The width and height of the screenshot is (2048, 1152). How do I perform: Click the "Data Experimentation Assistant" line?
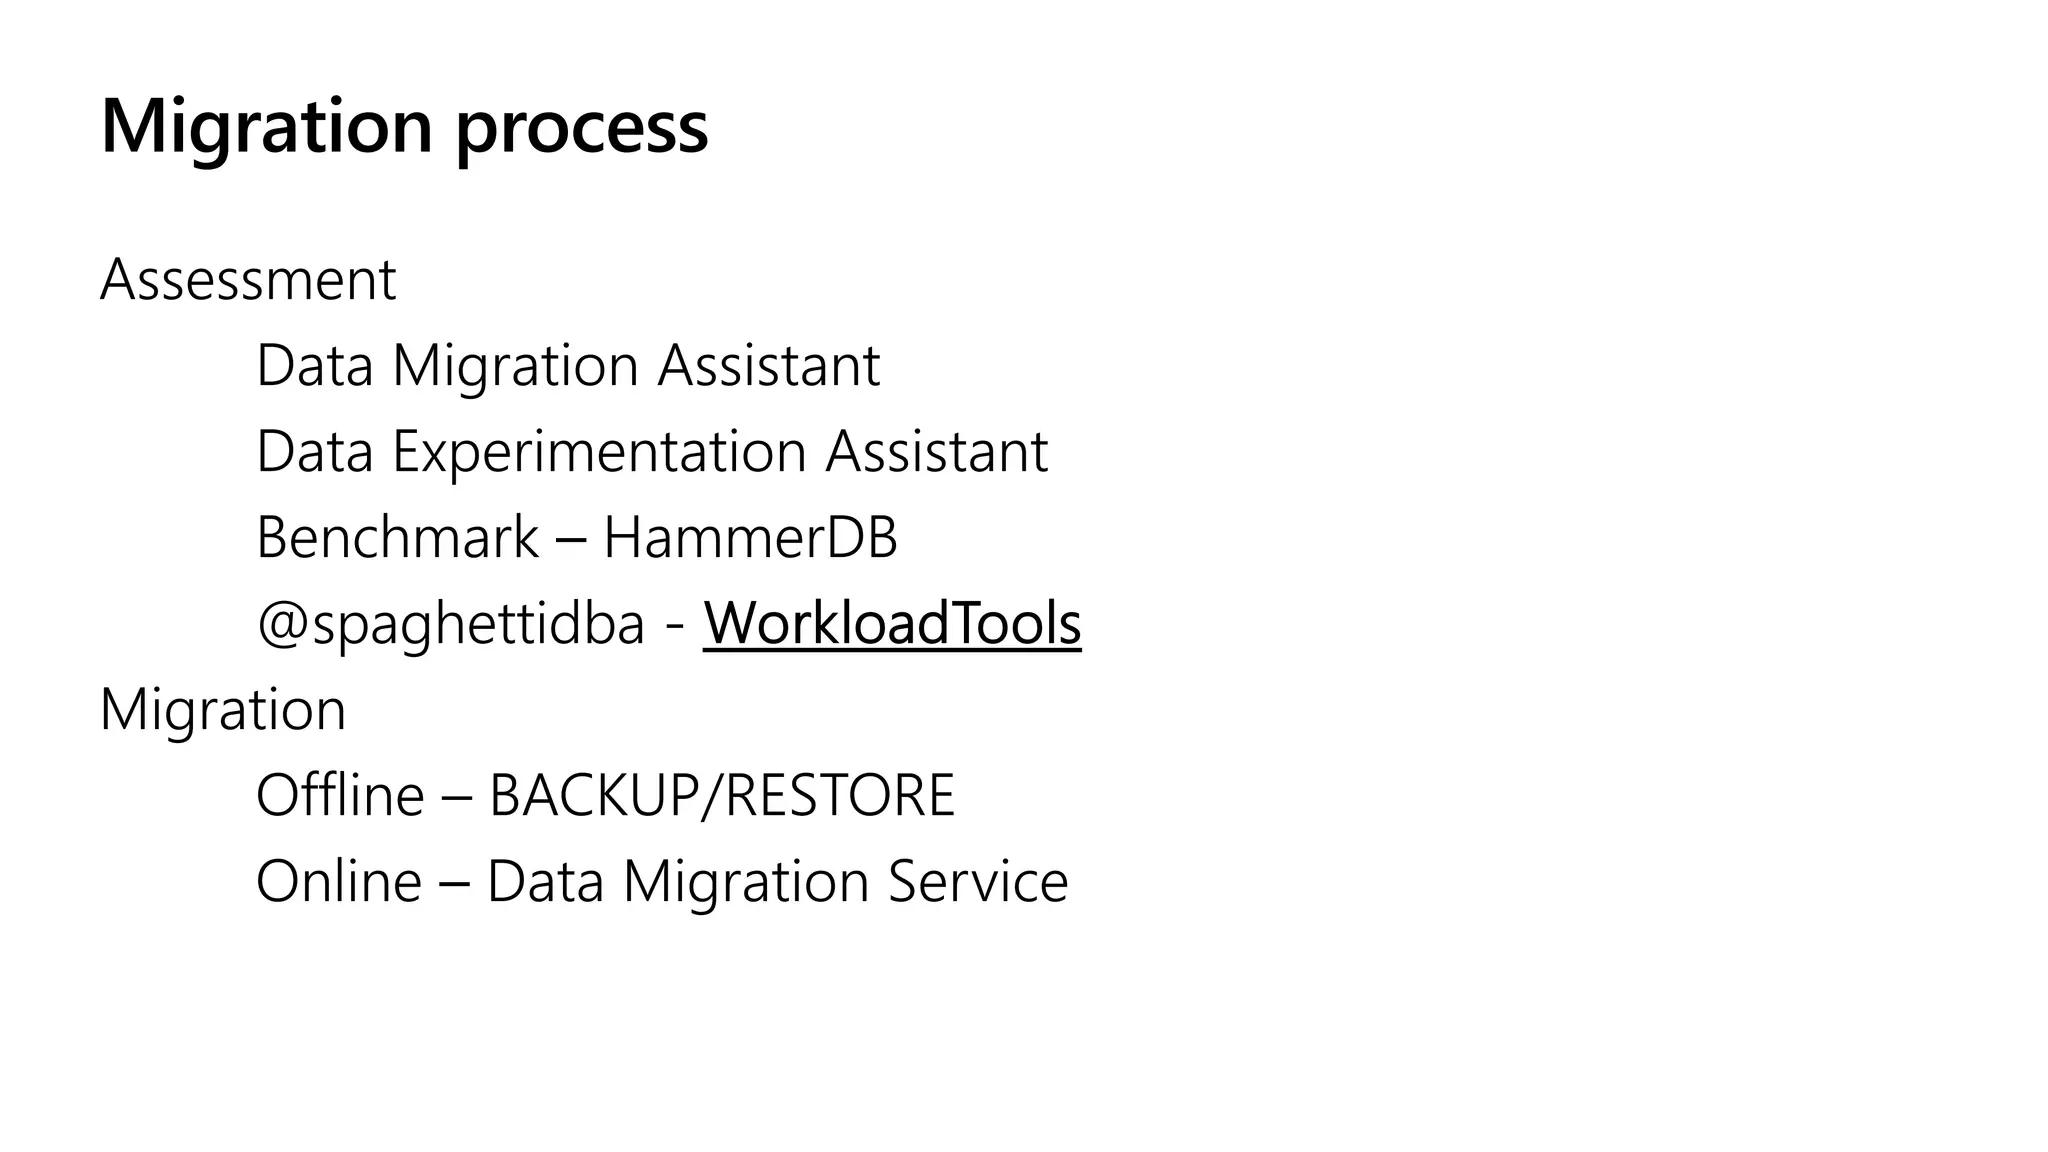(652, 452)
